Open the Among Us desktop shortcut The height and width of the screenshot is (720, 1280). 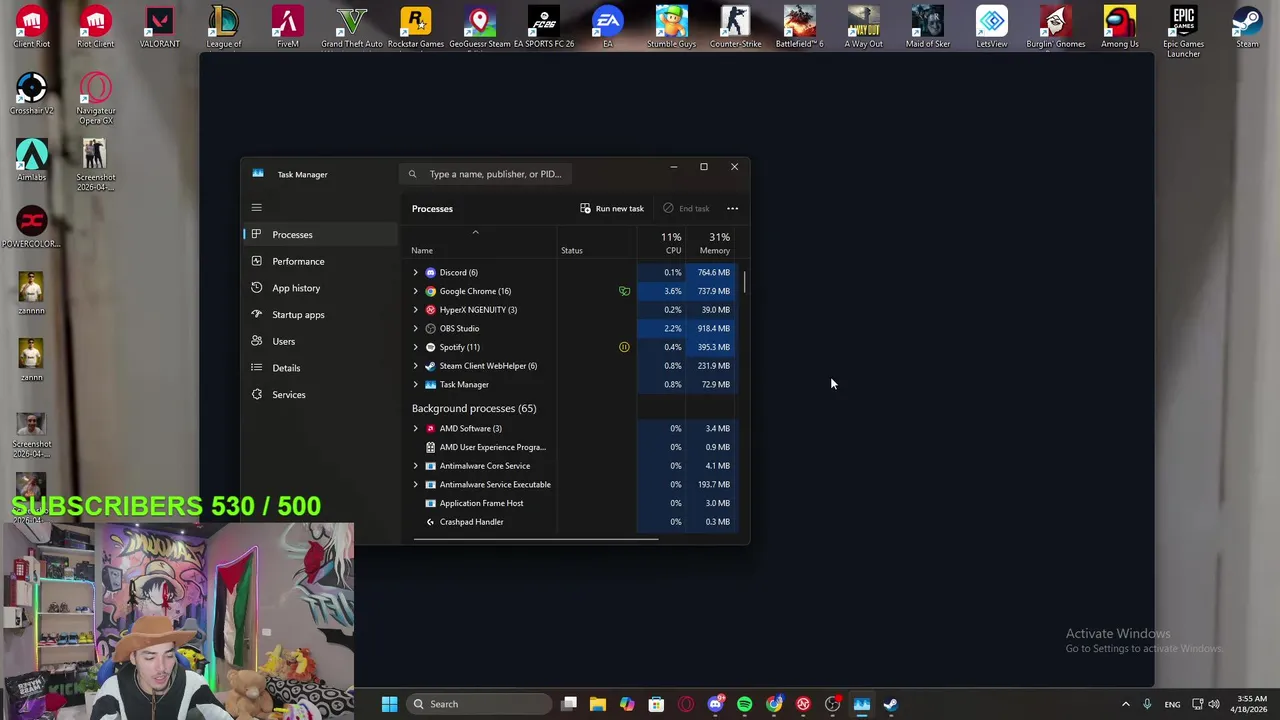point(1120,27)
